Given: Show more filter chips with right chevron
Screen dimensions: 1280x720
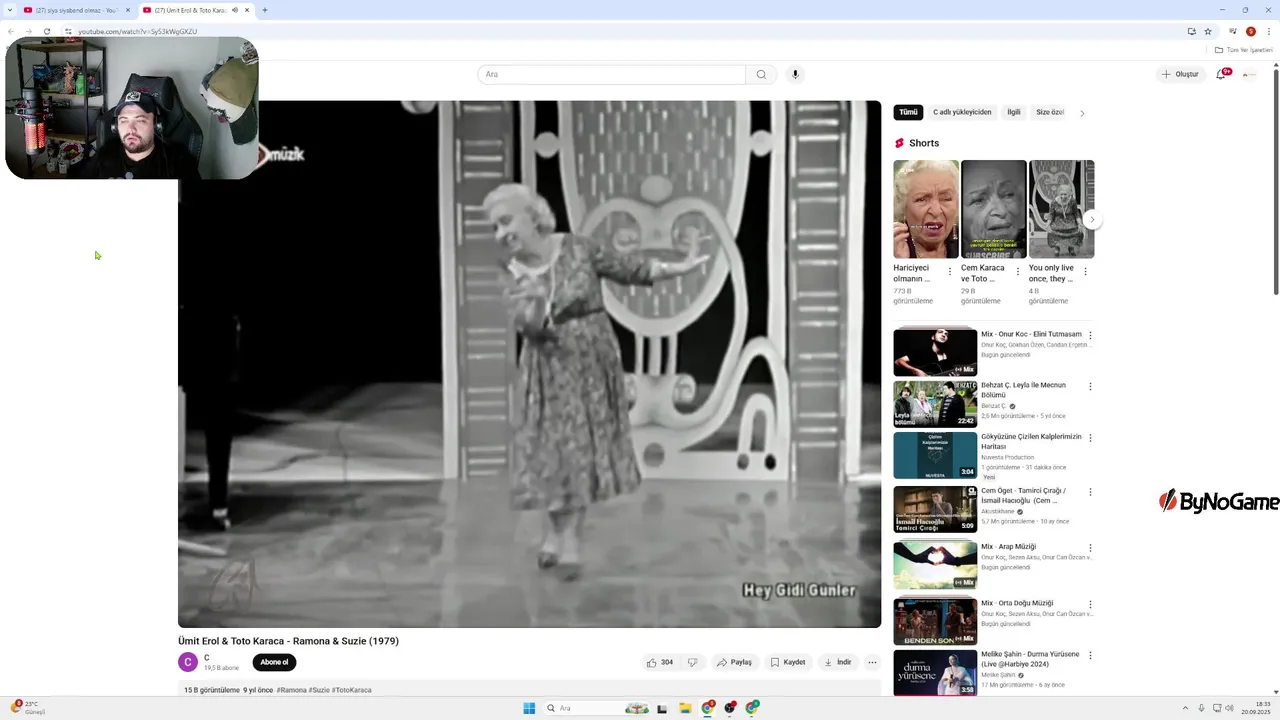Looking at the screenshot, I should (x=1082, y=113).
